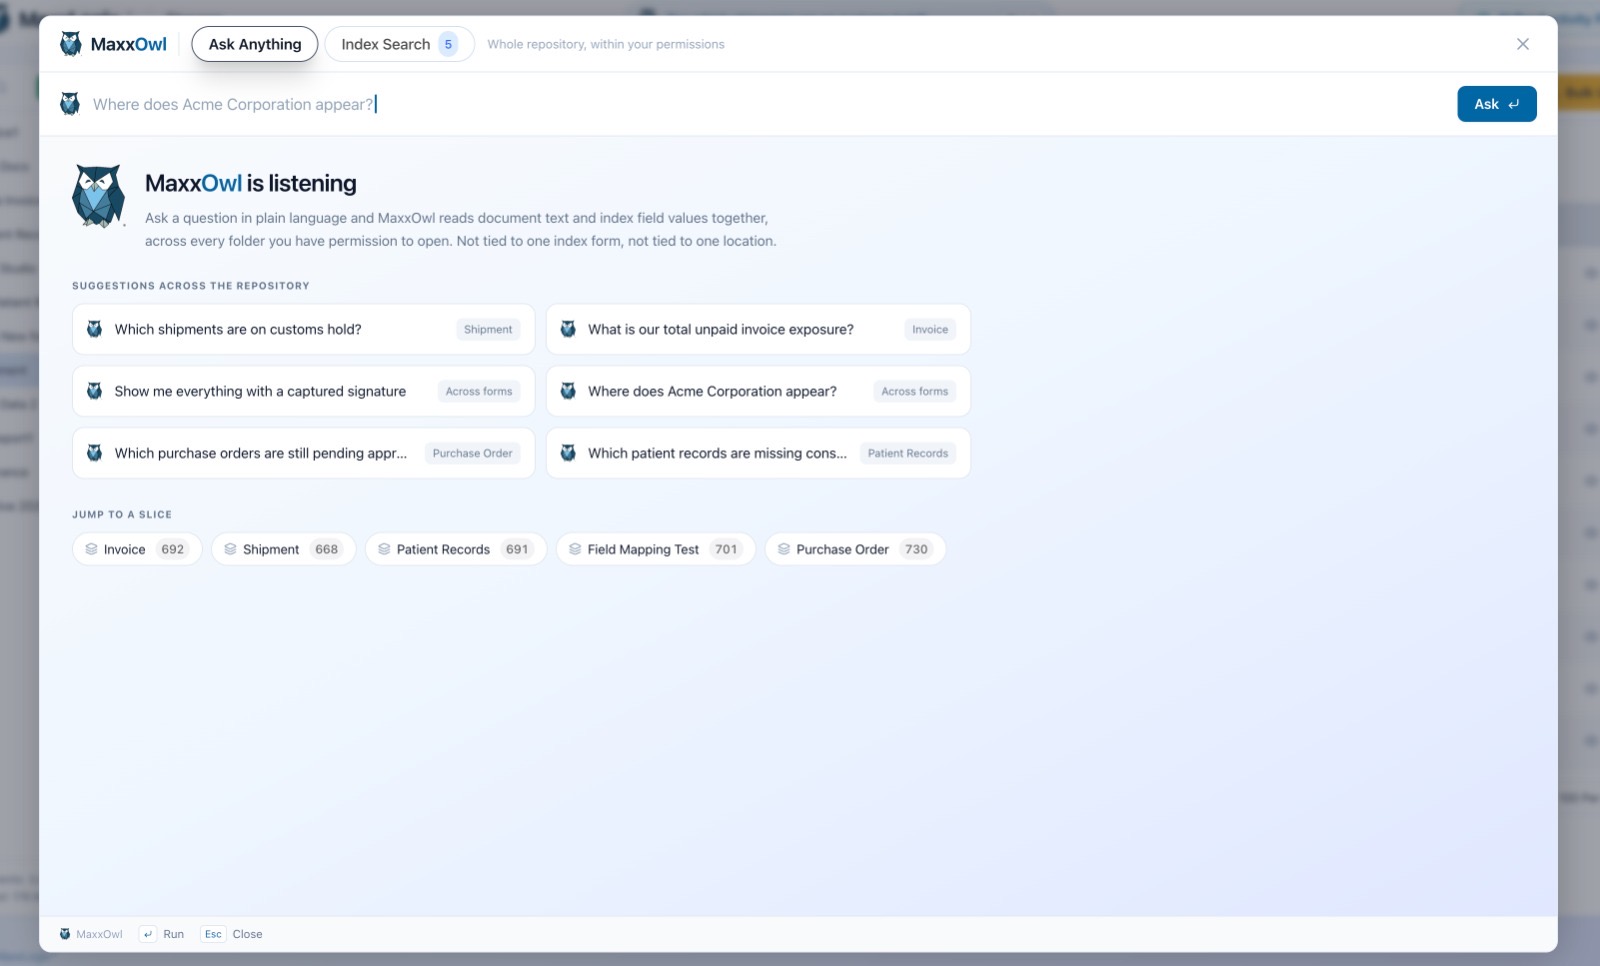Image resolution: width=1600 pixels, height=966 pixels.
Task: Click the large owl mascot illustration
Action: pyautogui.click(x=98, y=196)
